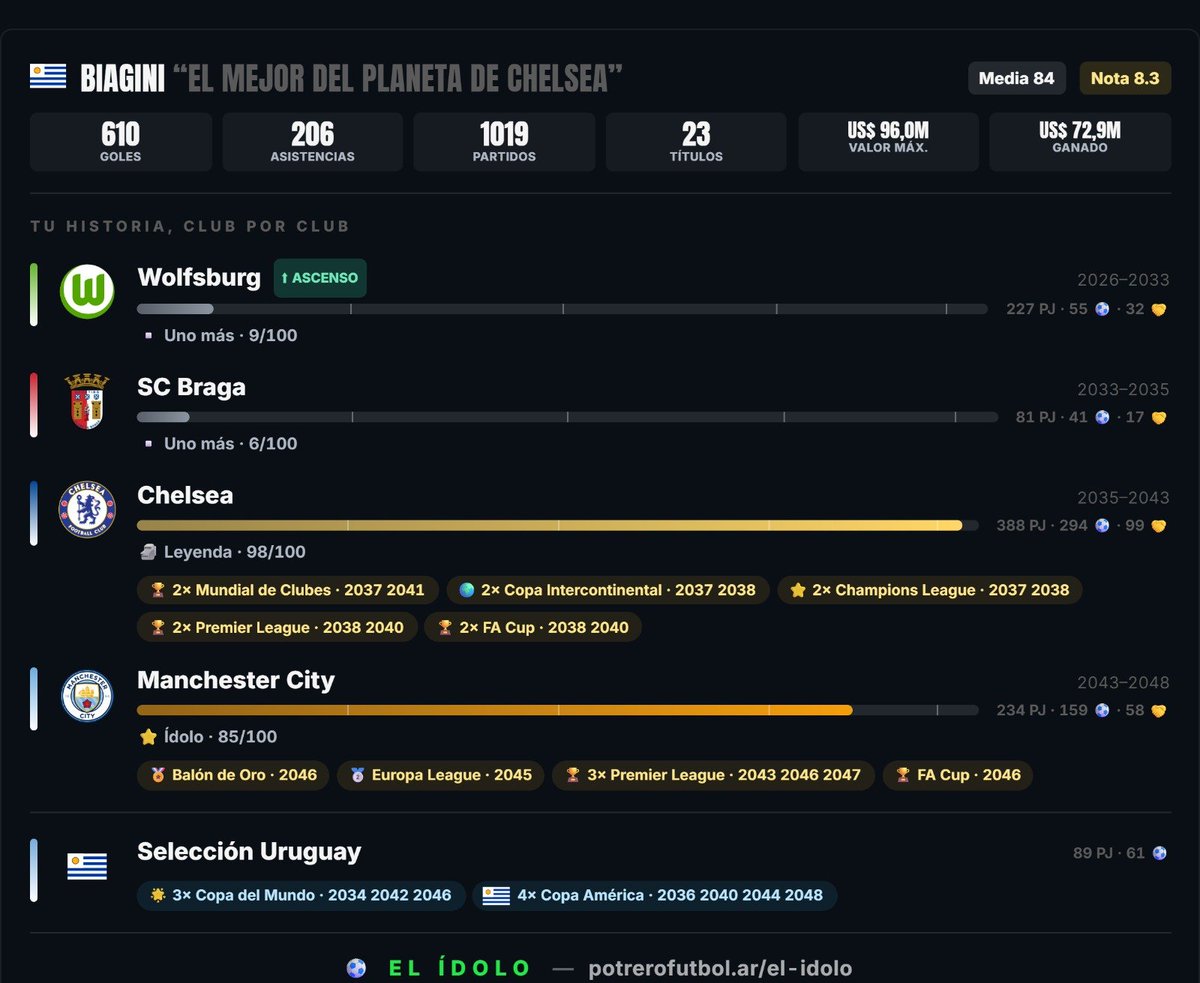The width and height of the screenshot is (1200, 983).
Task: Click the globe icon in Copa Intercontinental badge
Action: [x=467, y=590]
